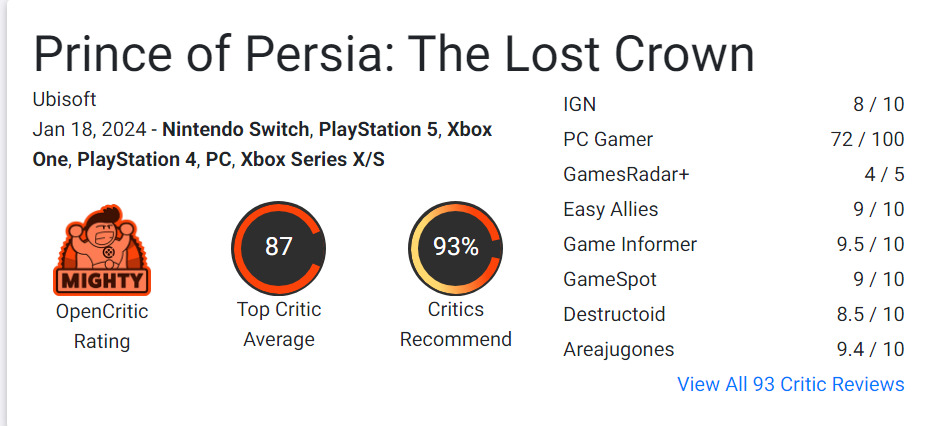Image resolution: width=925 pixels, height=426 pixels.
Task: Click the 87 Top Critic Average circle
Action: 278,246
